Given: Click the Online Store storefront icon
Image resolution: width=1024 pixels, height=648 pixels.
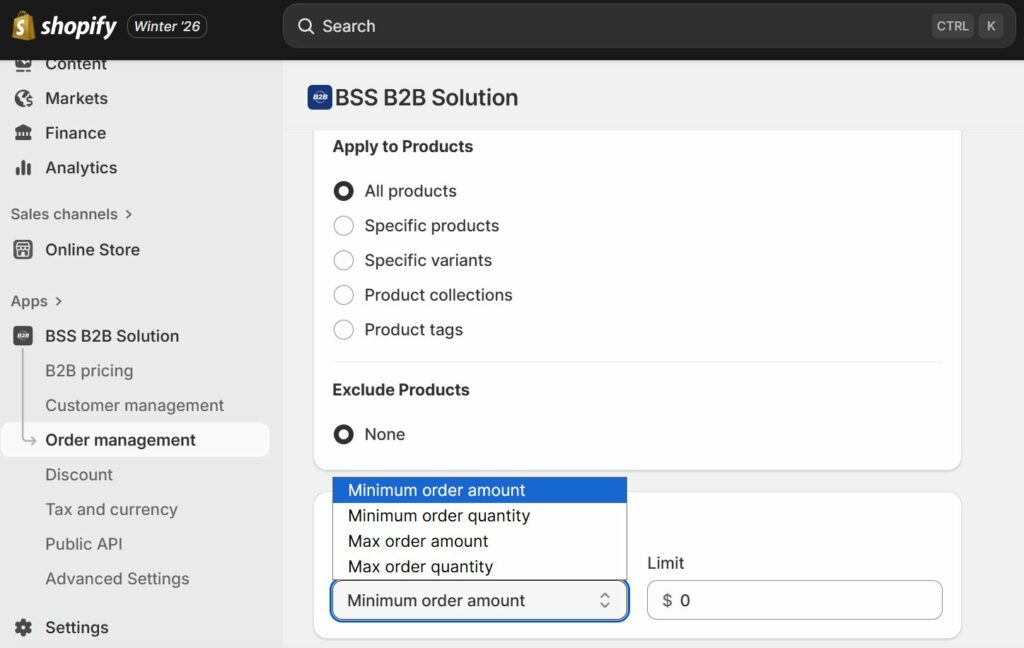Looking at the screenshot, I should 24,250.
